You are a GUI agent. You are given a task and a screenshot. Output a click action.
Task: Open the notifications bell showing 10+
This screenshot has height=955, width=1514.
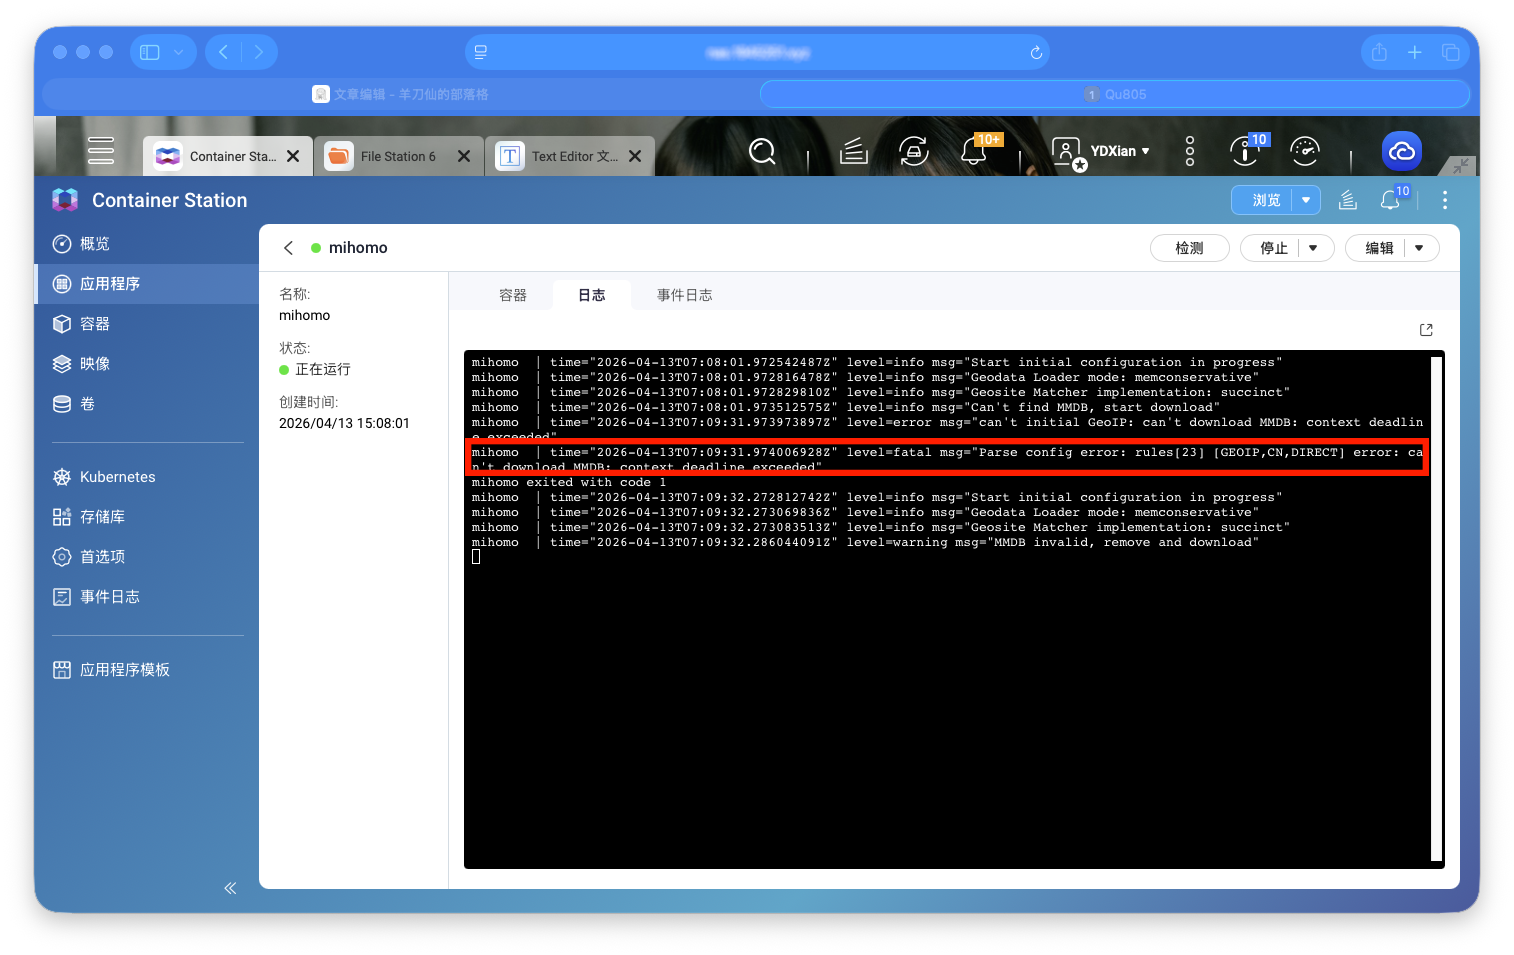pyautogui.click(x=974, y=151)
